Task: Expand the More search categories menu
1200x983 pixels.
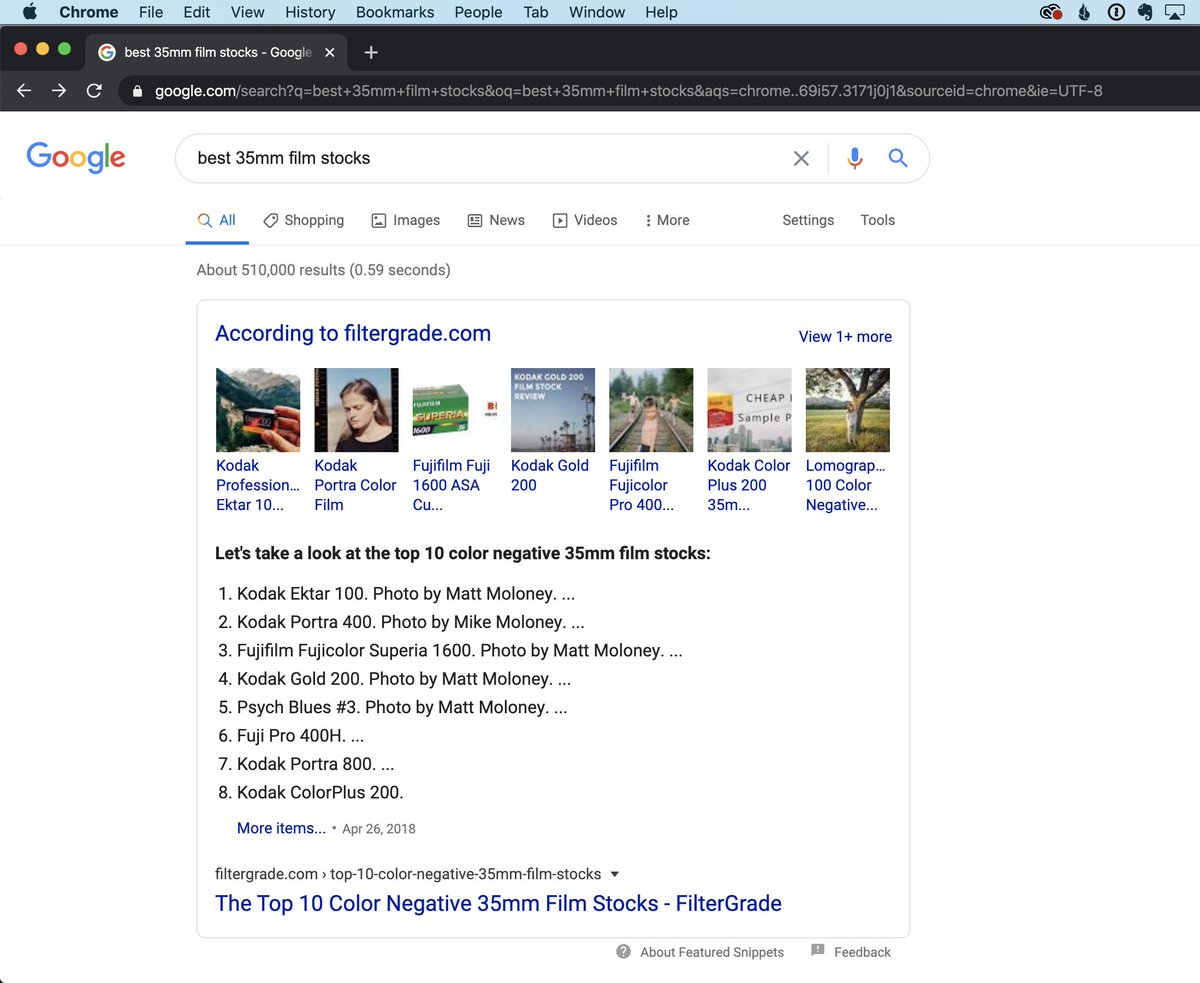Action: click(667, 221)
